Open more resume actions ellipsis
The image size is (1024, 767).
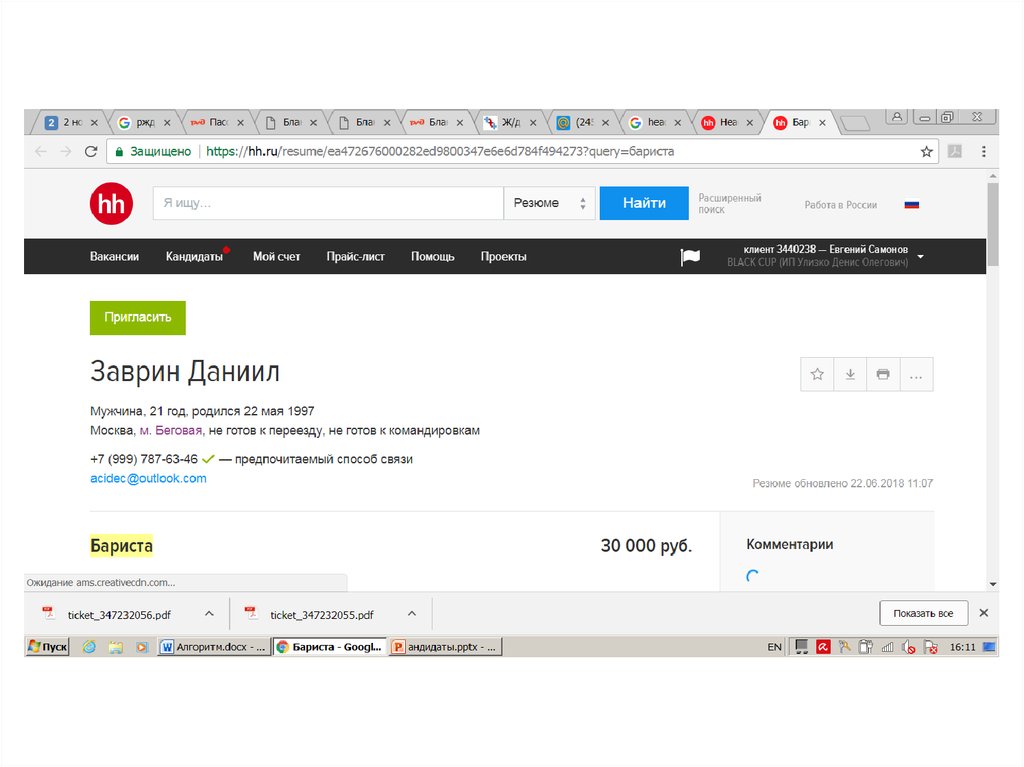click(916, 374)
